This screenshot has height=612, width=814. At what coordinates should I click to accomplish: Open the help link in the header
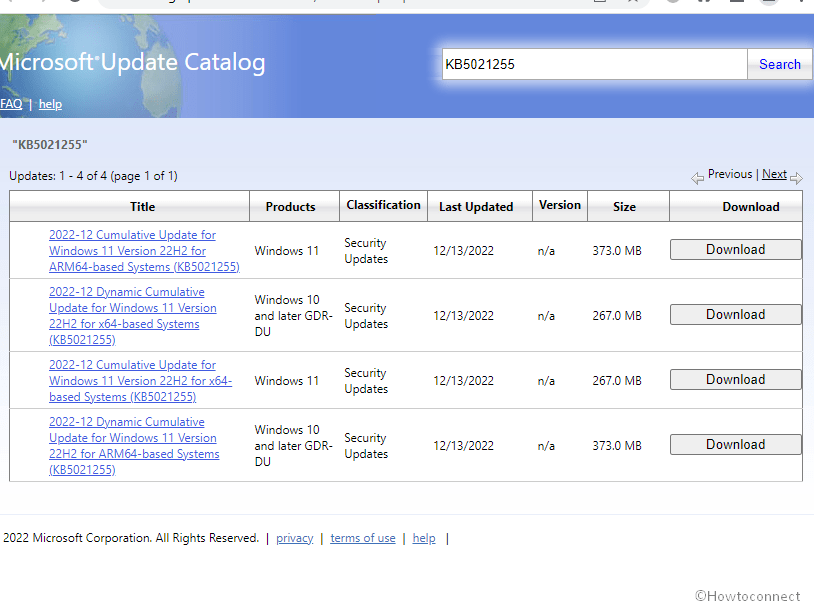[50, 104]
